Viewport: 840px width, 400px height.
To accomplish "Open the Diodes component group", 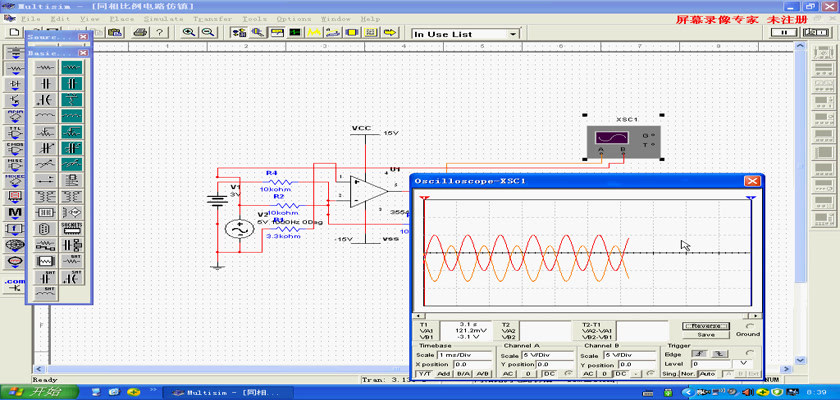I will click(15, 85).
